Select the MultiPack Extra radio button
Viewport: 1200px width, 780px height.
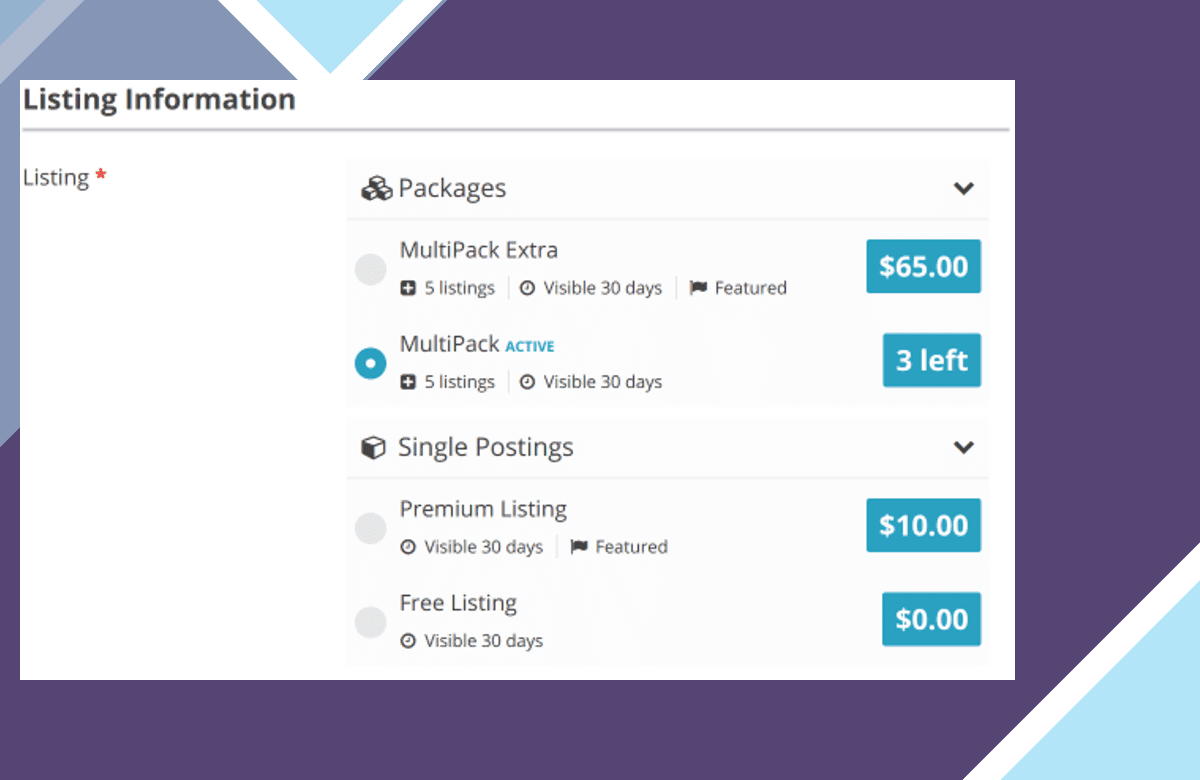371,268
